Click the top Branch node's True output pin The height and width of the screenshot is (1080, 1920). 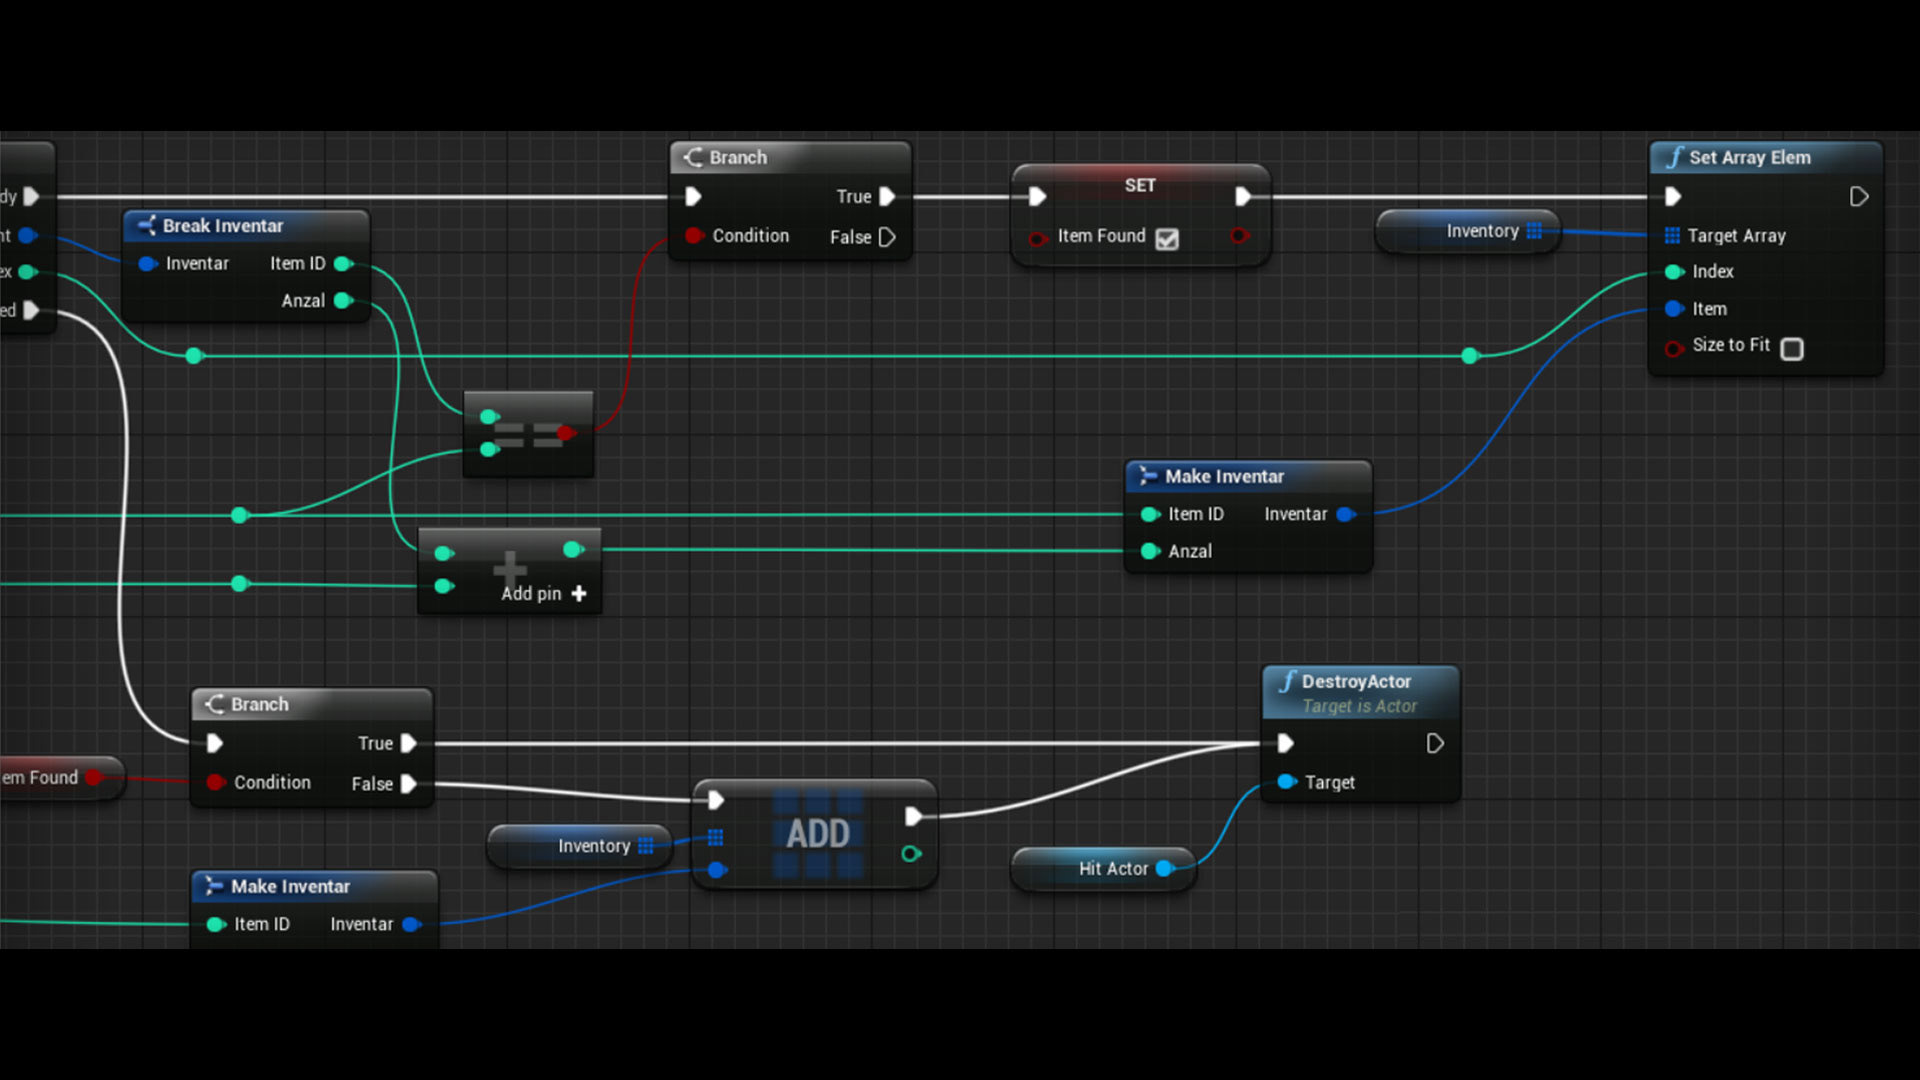point(887,197)
